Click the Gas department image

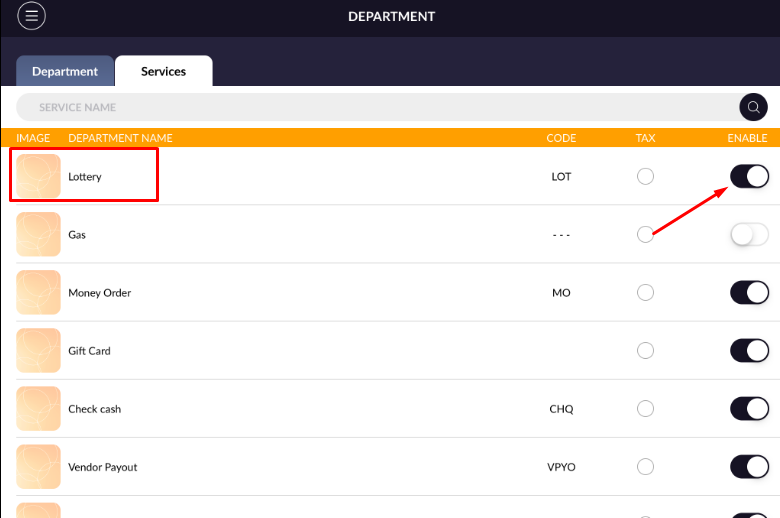click(x=38, y=234)
